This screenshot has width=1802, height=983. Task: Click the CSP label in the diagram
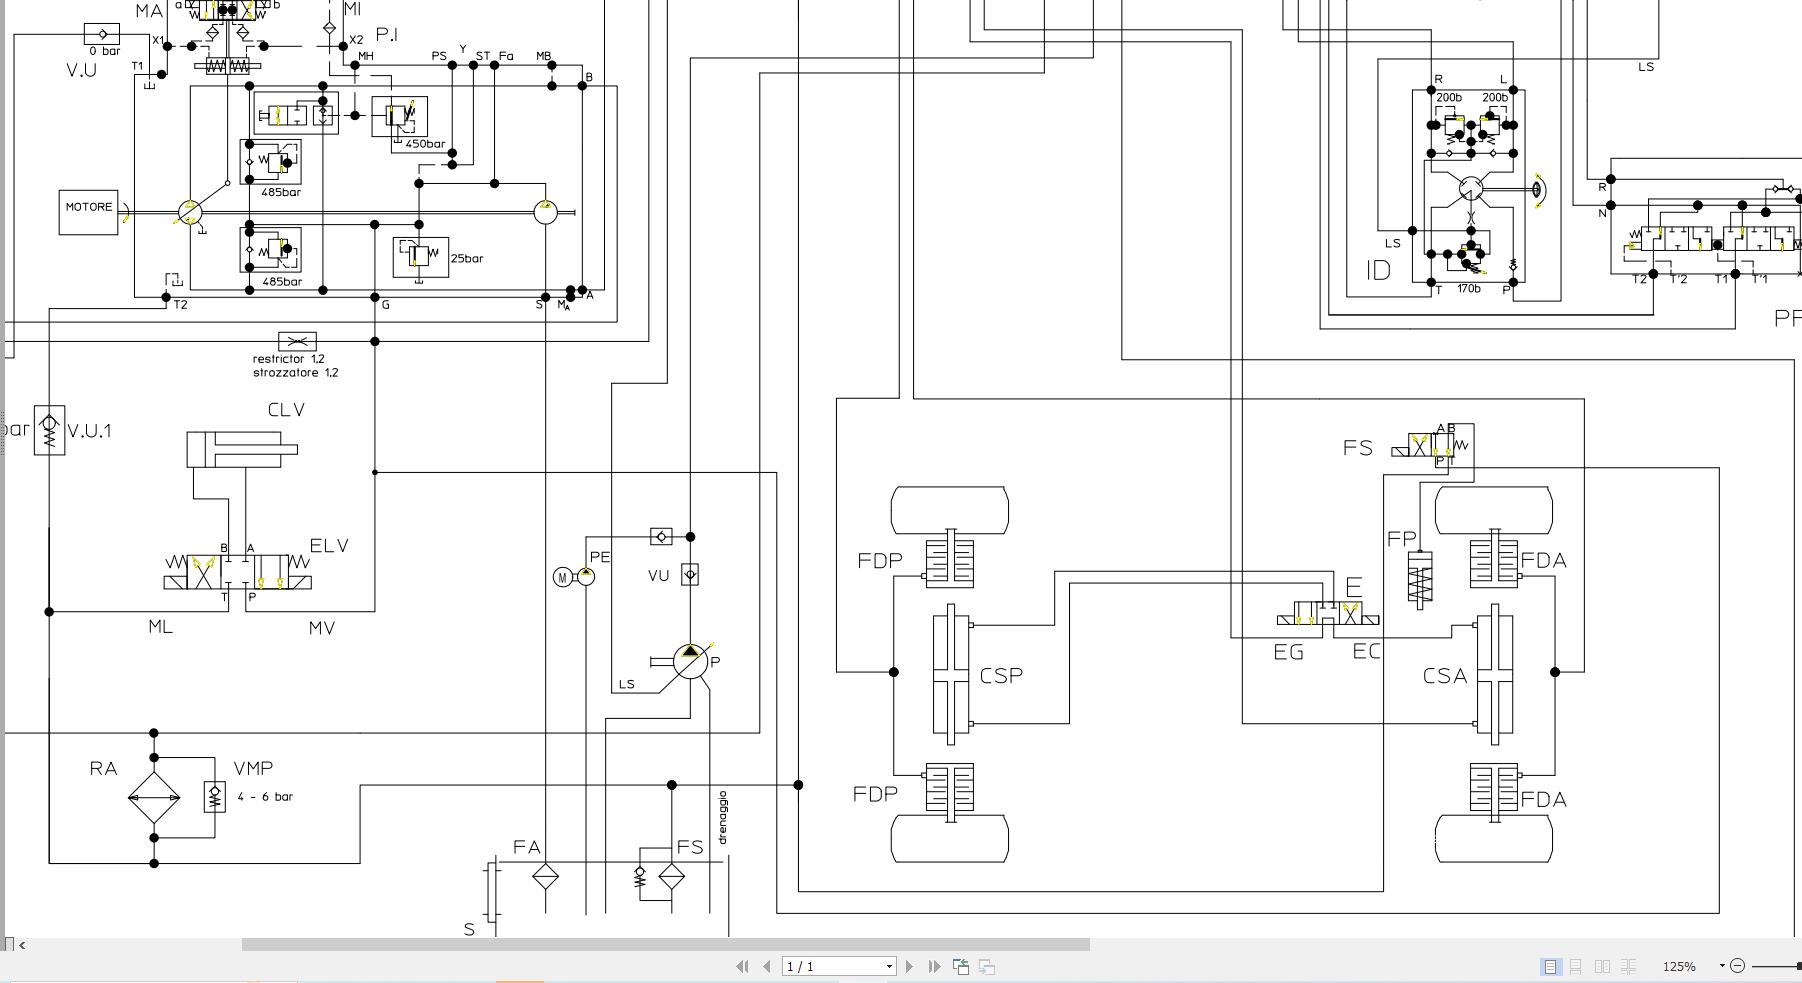coord(1001,676)
